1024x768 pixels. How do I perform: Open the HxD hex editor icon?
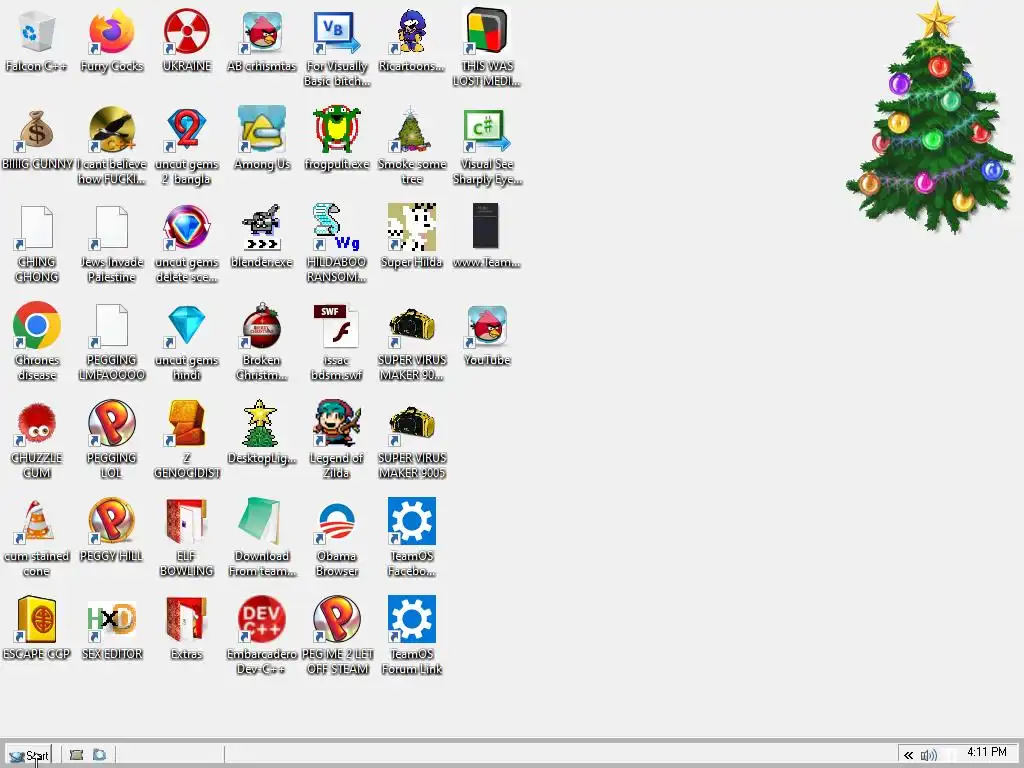coord(112,620)
